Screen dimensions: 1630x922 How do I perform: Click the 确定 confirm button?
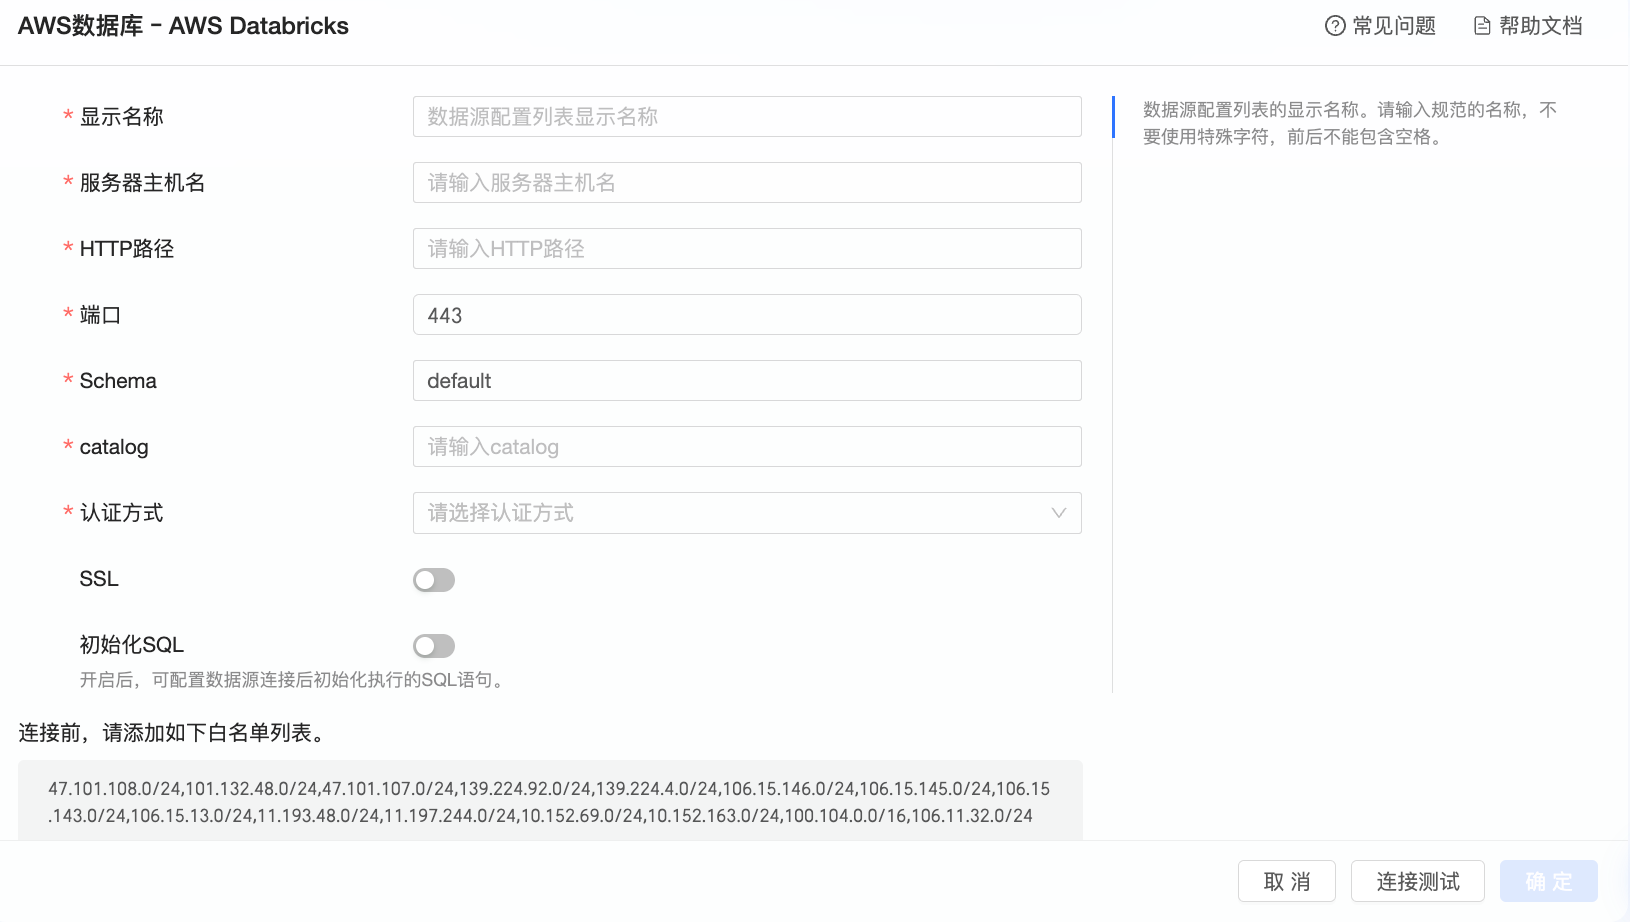(x=1549, y=881)
